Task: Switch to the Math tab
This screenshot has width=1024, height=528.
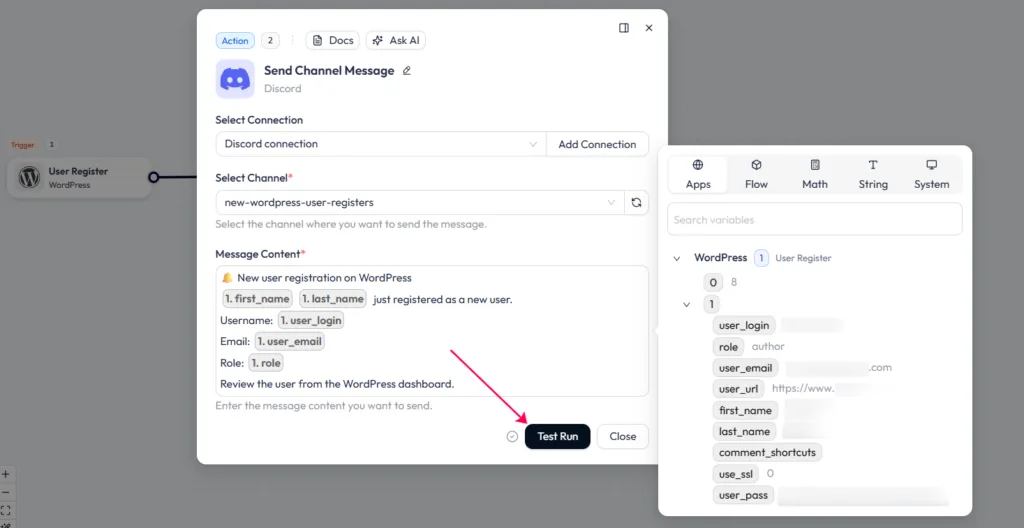Action: tap(814, 174)
